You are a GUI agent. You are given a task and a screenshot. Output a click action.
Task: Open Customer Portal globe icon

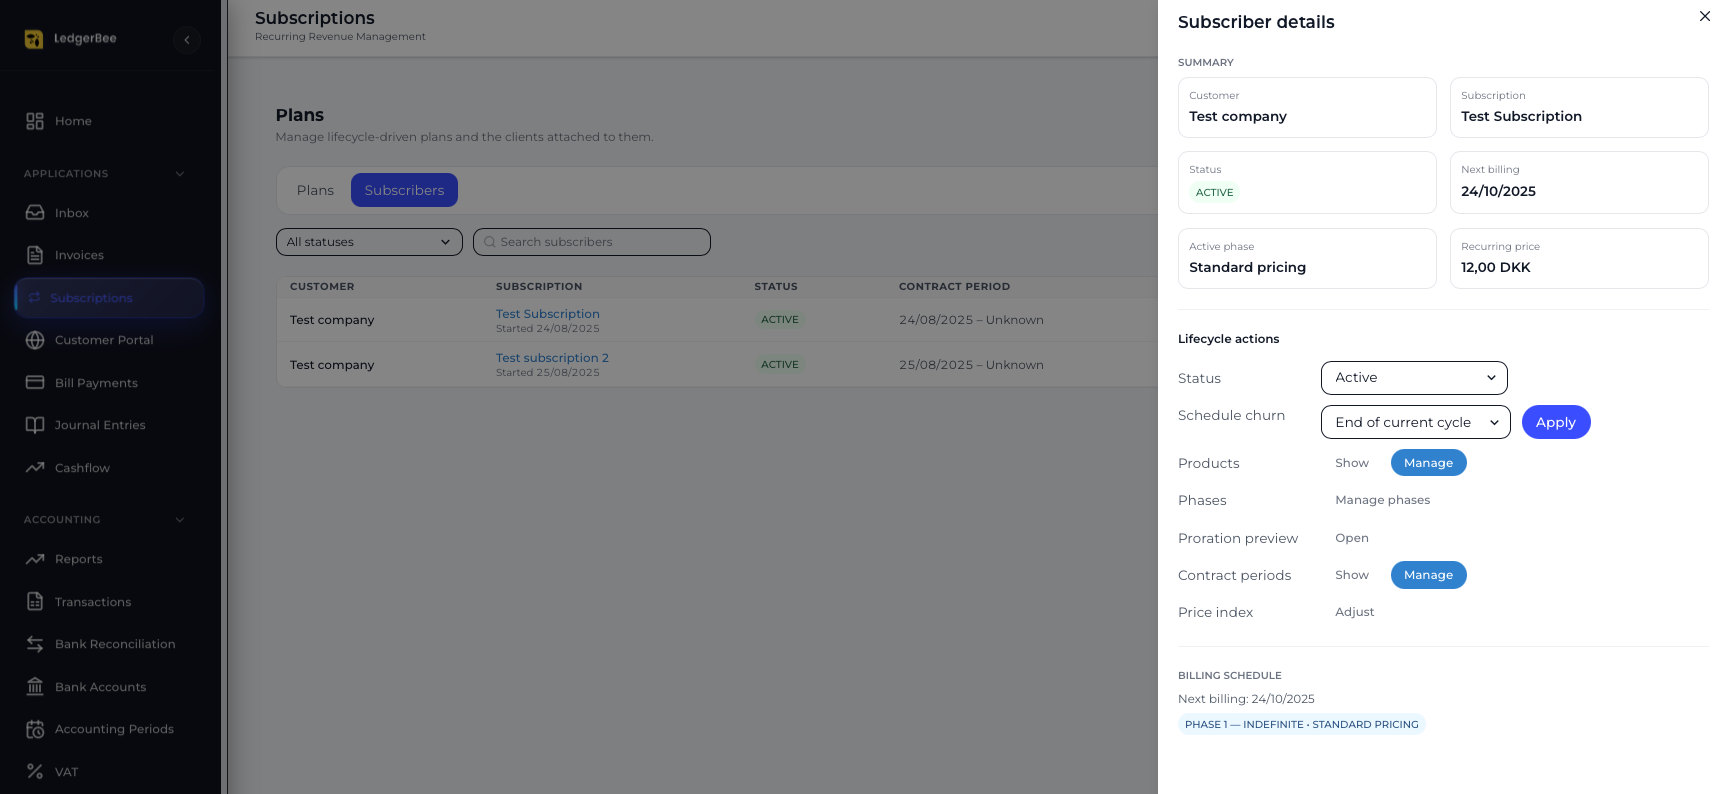pos(35,340)
